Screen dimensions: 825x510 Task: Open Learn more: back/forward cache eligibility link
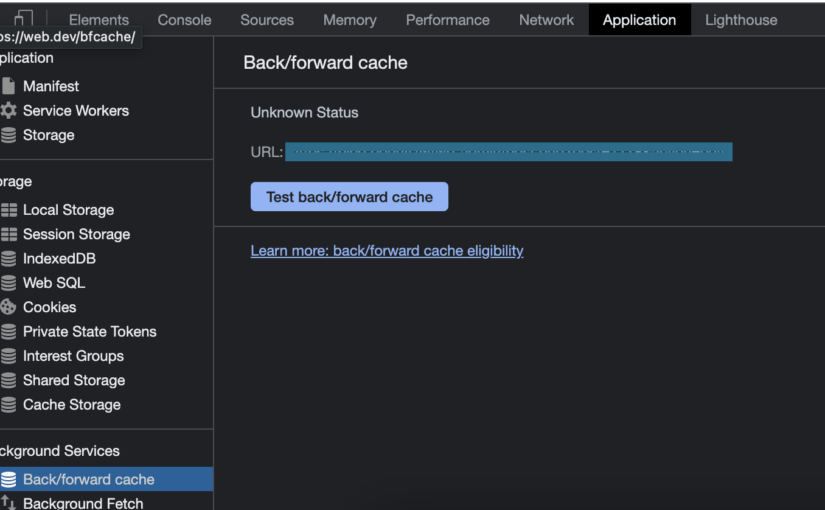click(x=387, y=251)
